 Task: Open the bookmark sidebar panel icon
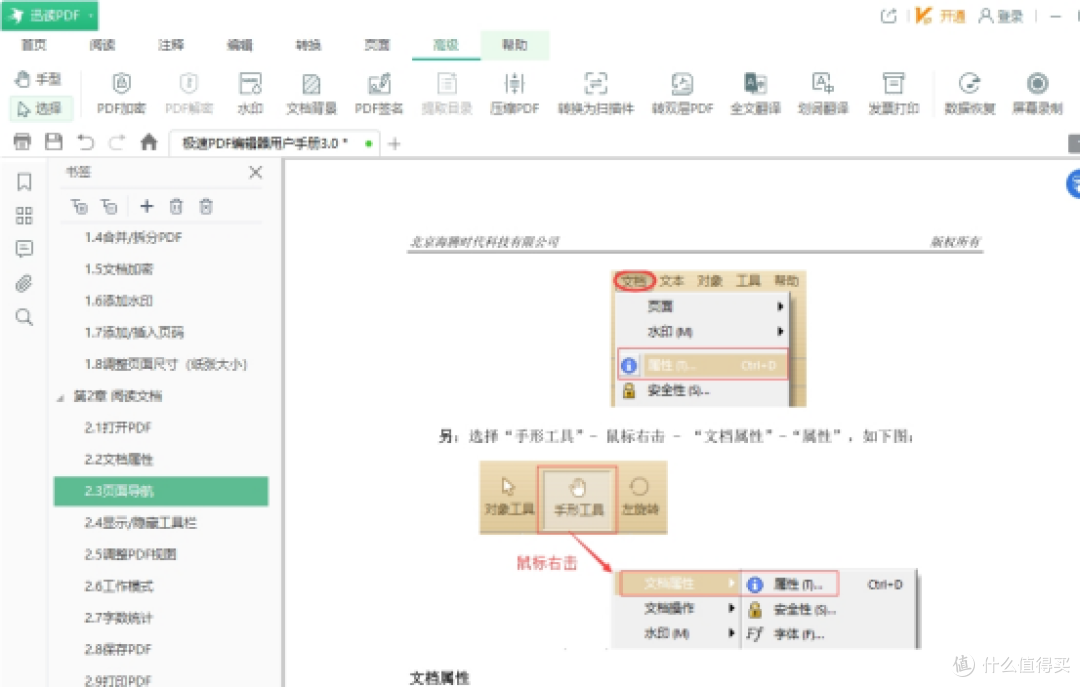(24, 182)
